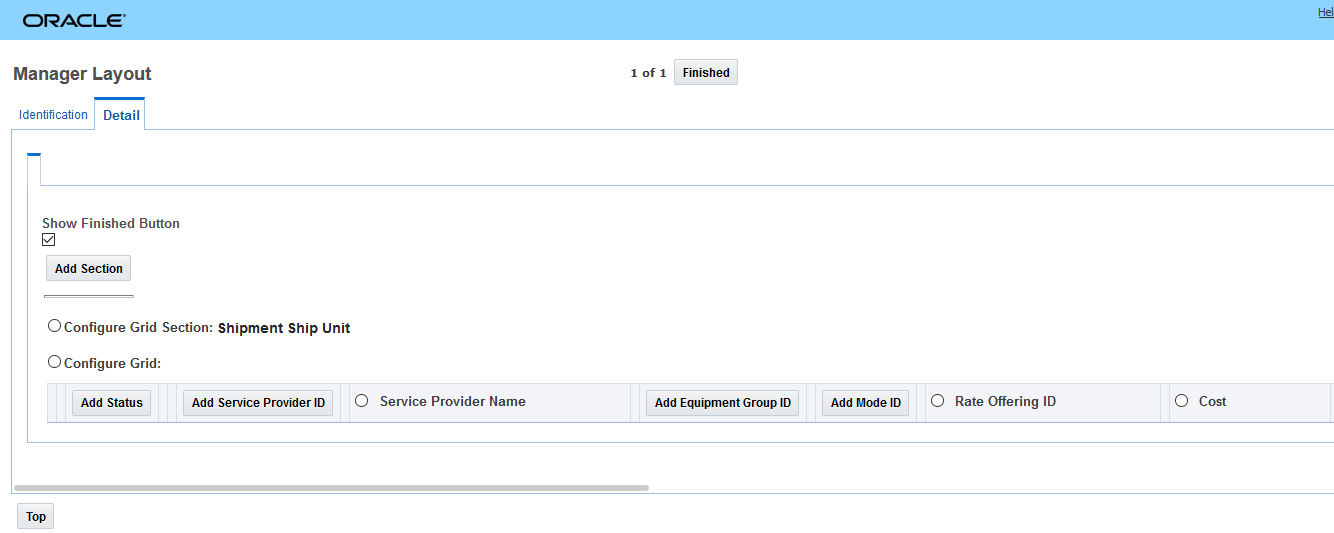Click the Oracle logo
Viewport: 1334px width, 533px height.
[74, 20]
